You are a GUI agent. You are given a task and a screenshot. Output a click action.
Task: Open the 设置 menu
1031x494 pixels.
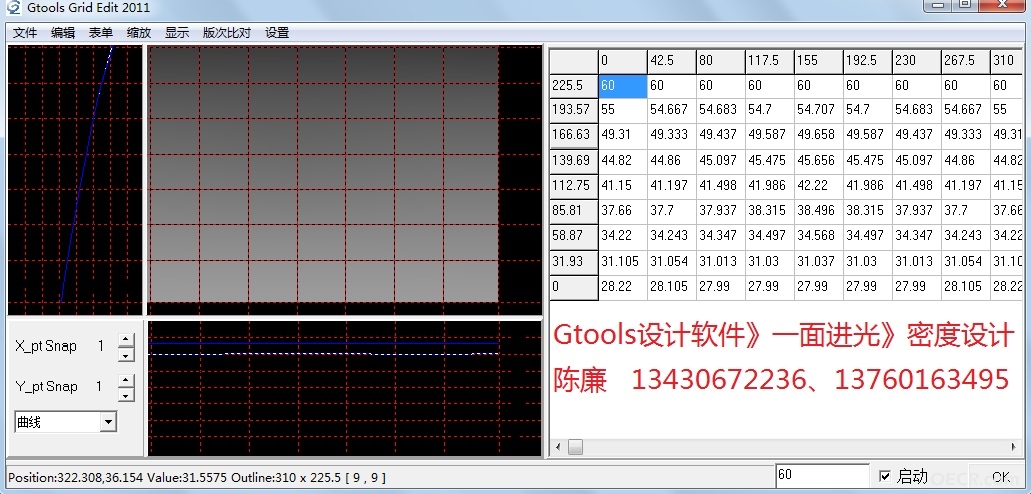pos(277,33)
